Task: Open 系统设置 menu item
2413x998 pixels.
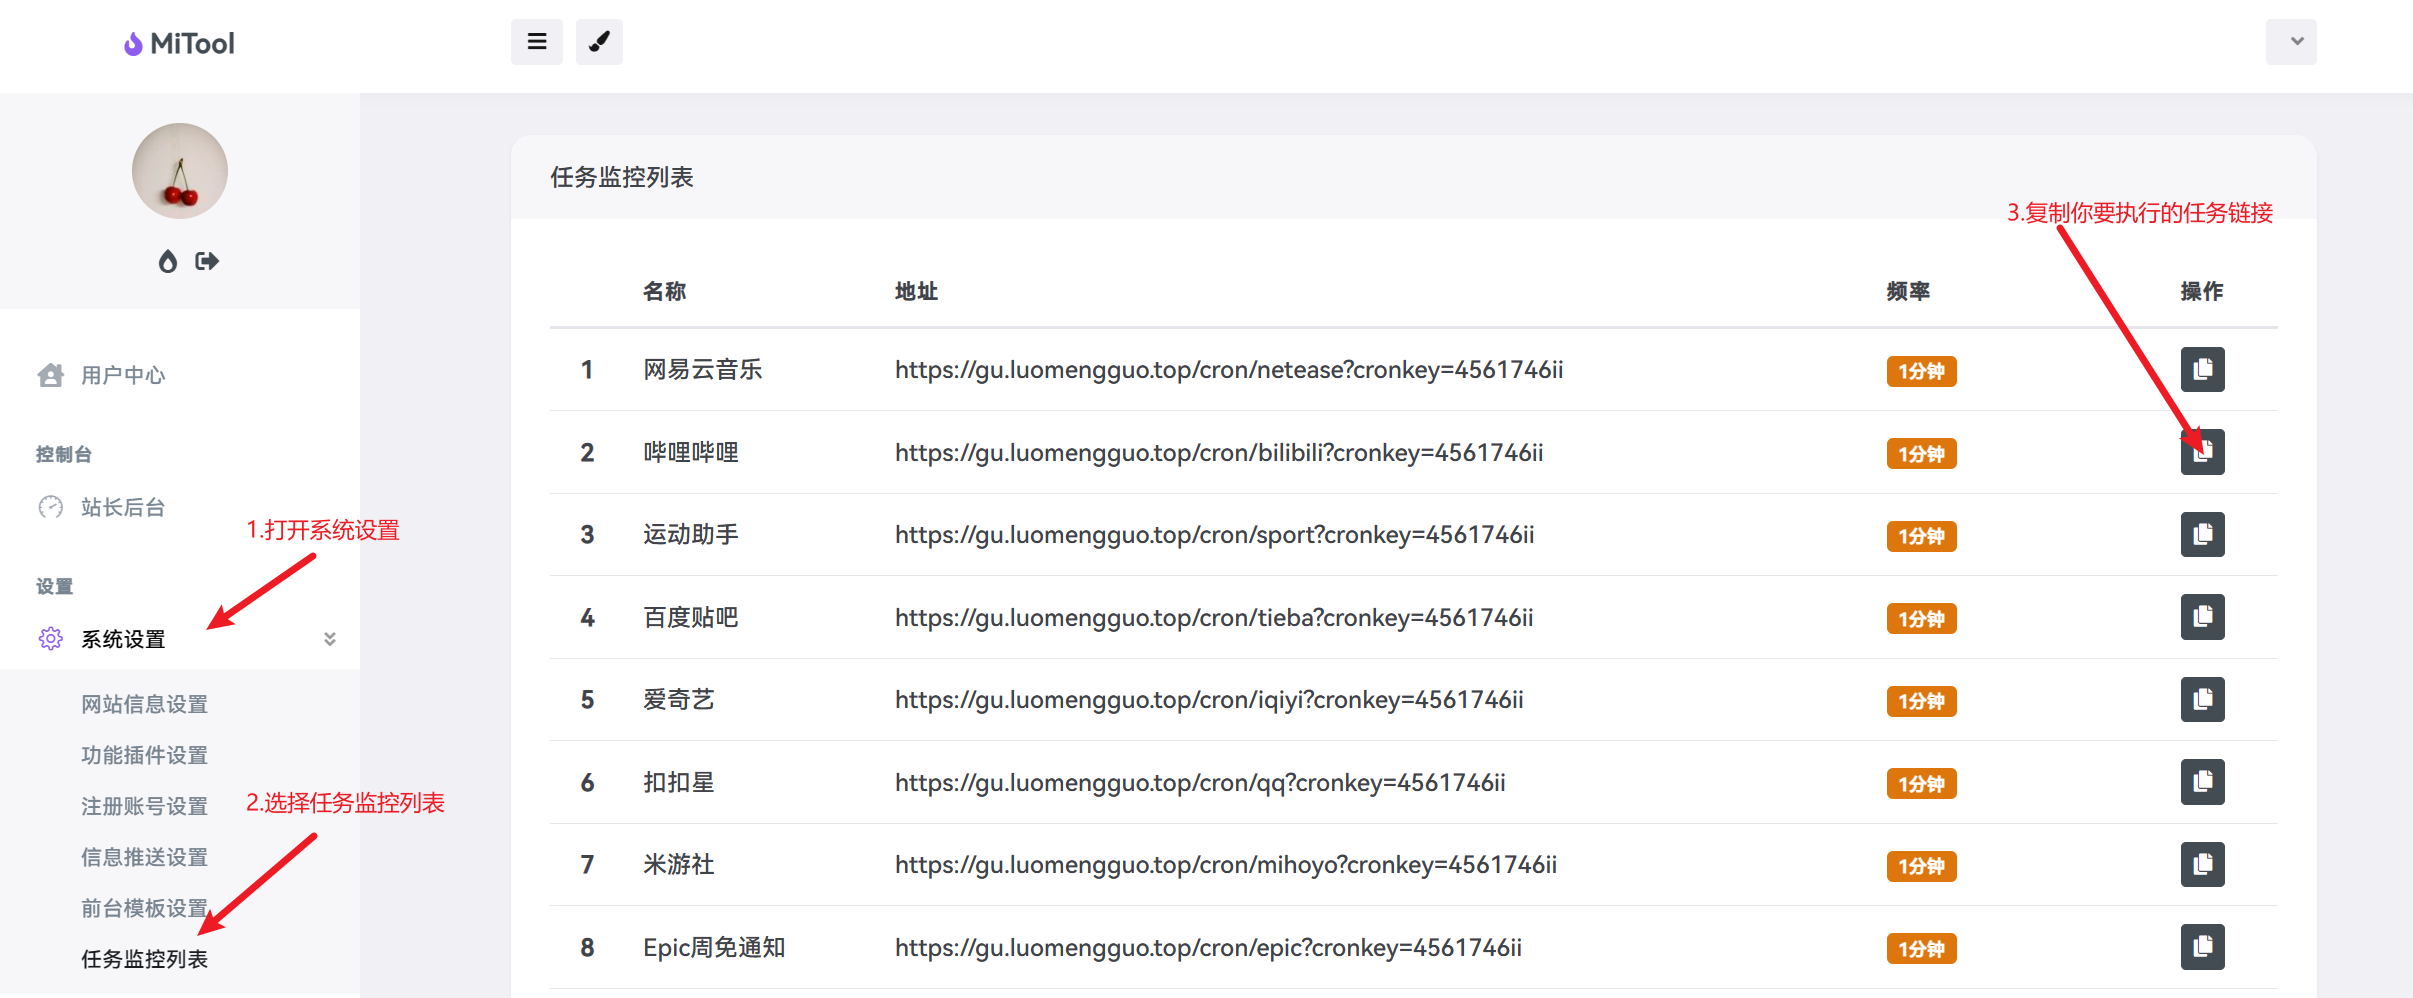Action: 123,639
